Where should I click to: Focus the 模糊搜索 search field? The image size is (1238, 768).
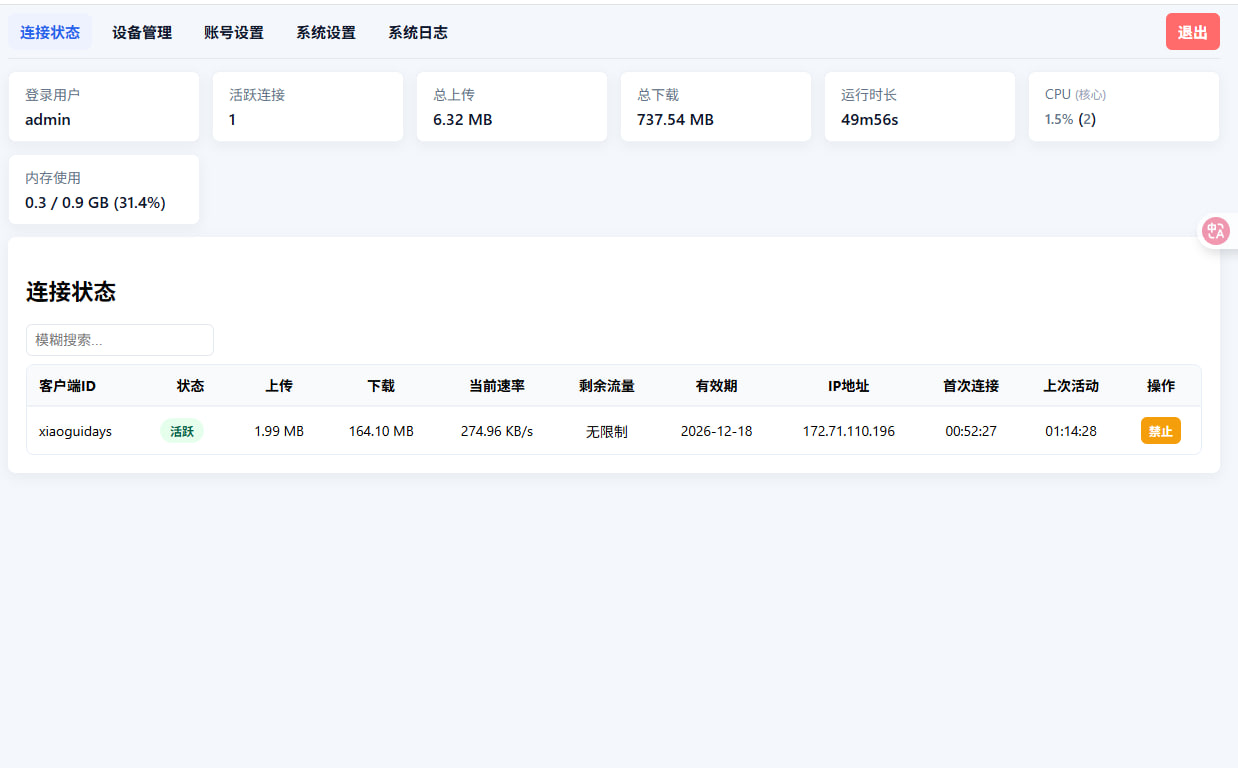pyautogui.click(x=120, y=340)
